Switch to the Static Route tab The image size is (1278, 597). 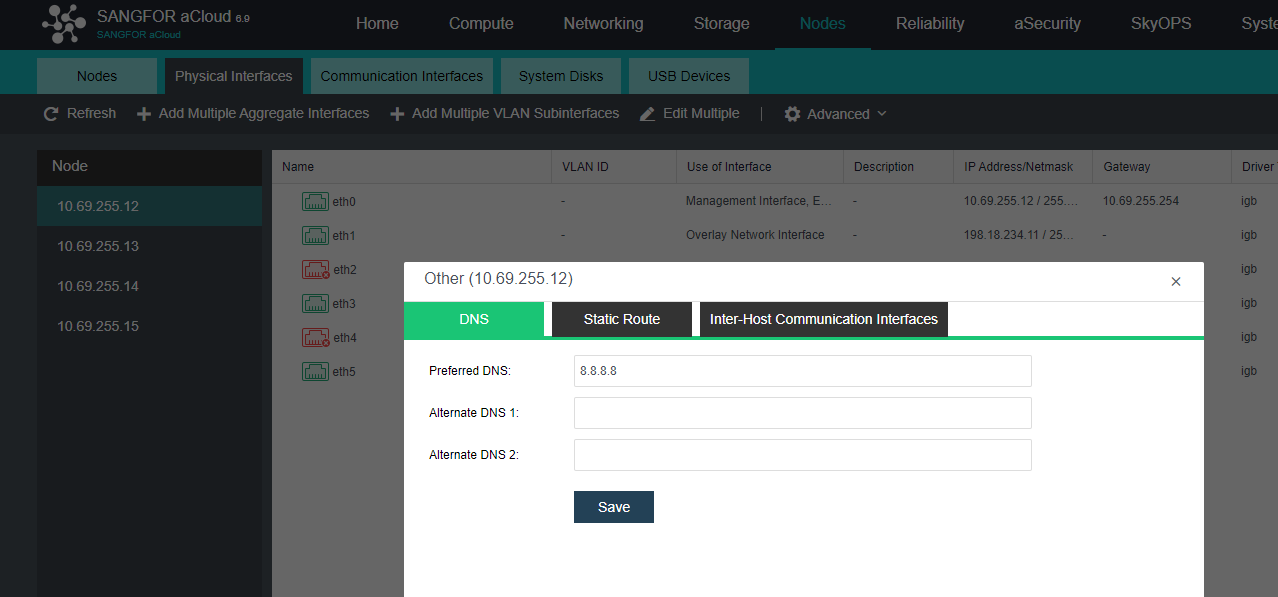tap(621, 318)
